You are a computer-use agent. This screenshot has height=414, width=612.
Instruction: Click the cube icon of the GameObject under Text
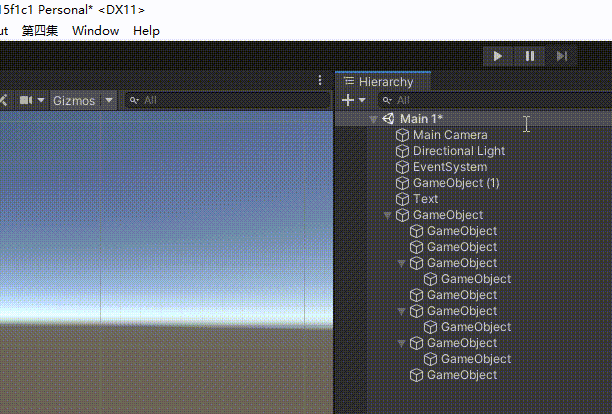(x=402, y=215)
